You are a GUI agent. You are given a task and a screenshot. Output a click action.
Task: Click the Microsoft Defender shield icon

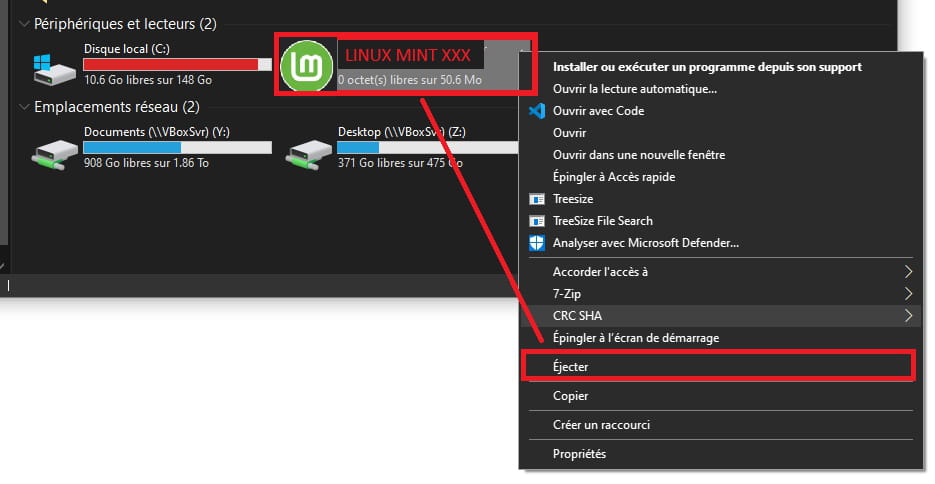pos(537,243)
